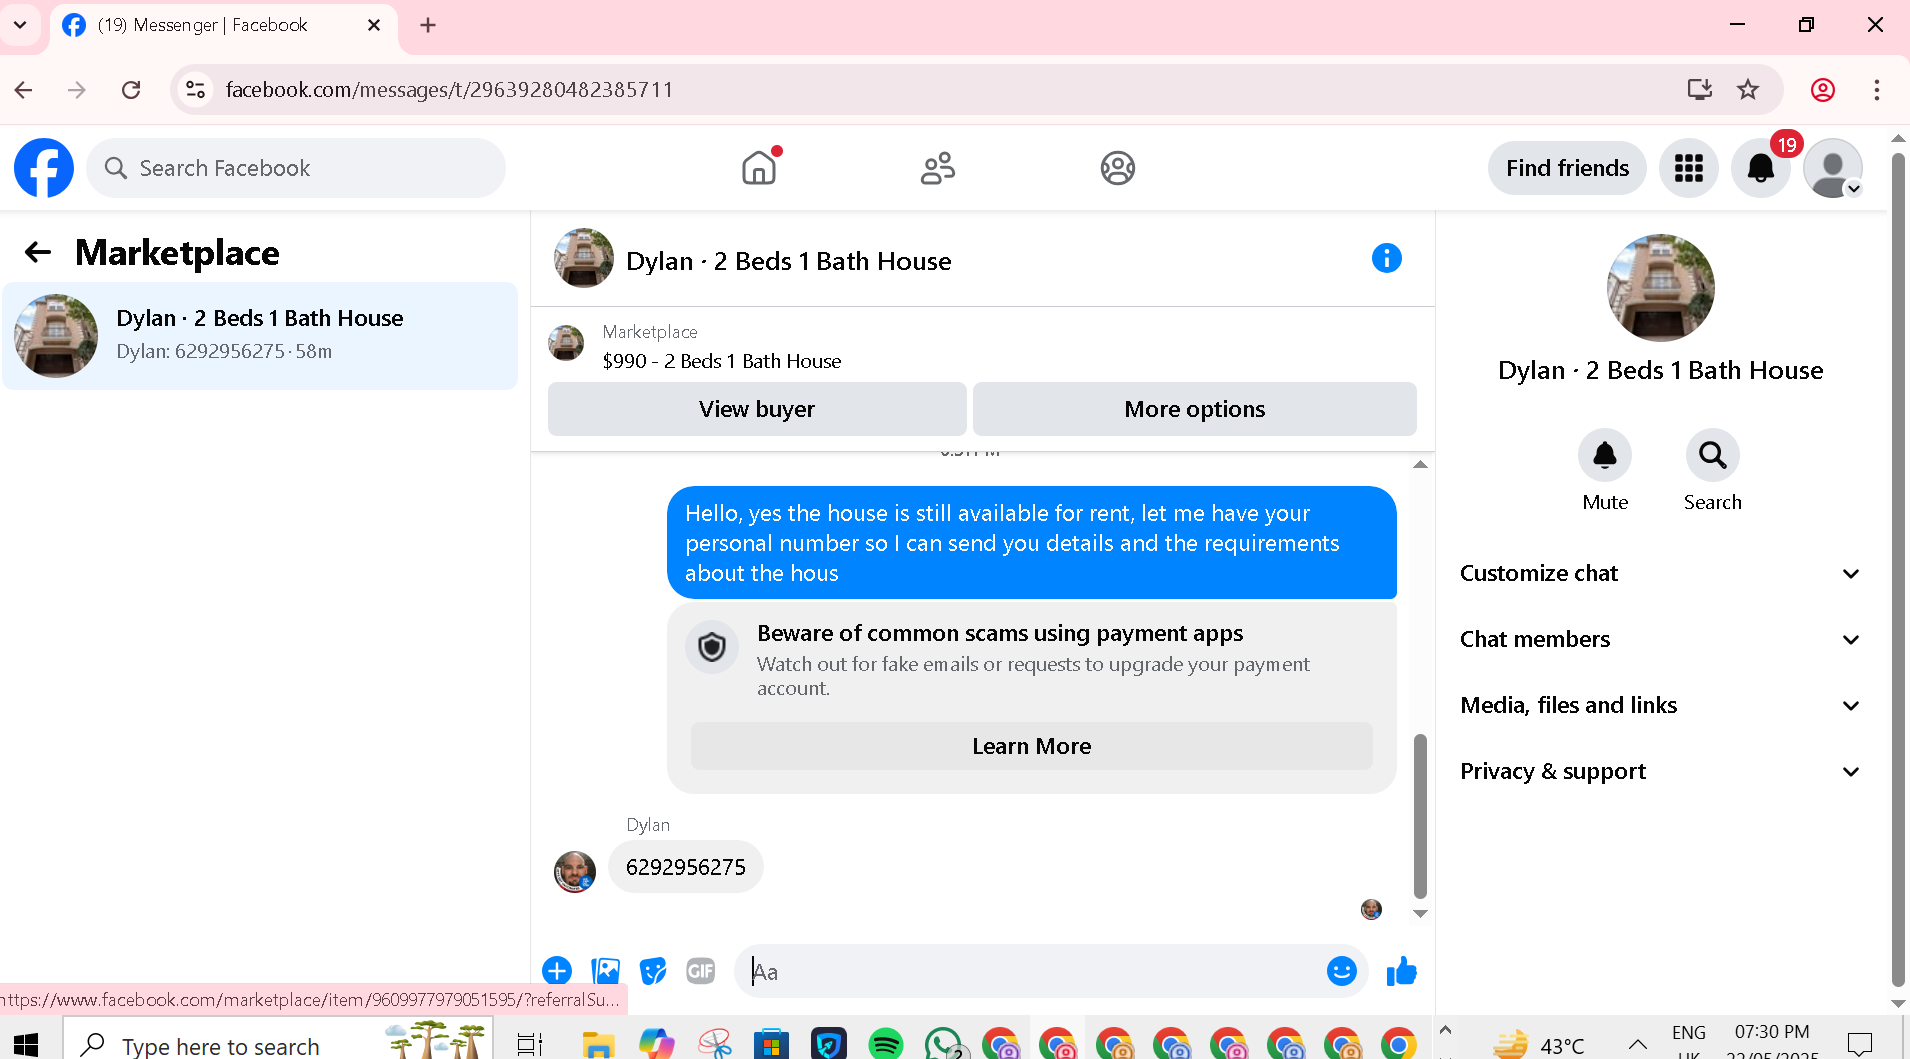The height and width of the screenshot is (1059, 1910).
Task: Open Spotify from the taskbar
Action: pyautogui.click(x=885, y=1045)
